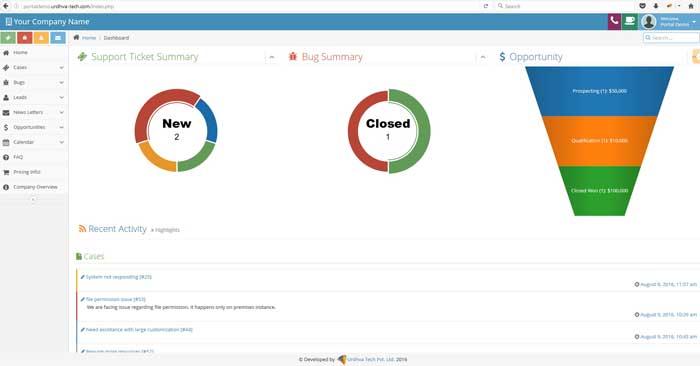This screenshot has height=366, width=700.
Task: Click the Urdhva Tech footer link
Action: pyautogui.click(x=371, y=359)
